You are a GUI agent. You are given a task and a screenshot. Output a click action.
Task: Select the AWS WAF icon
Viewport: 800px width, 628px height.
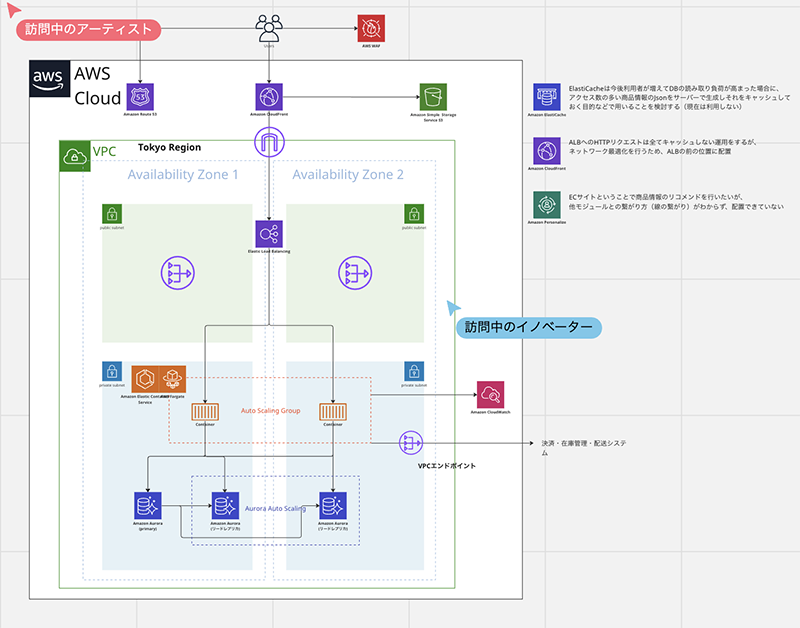click(371, 28)
